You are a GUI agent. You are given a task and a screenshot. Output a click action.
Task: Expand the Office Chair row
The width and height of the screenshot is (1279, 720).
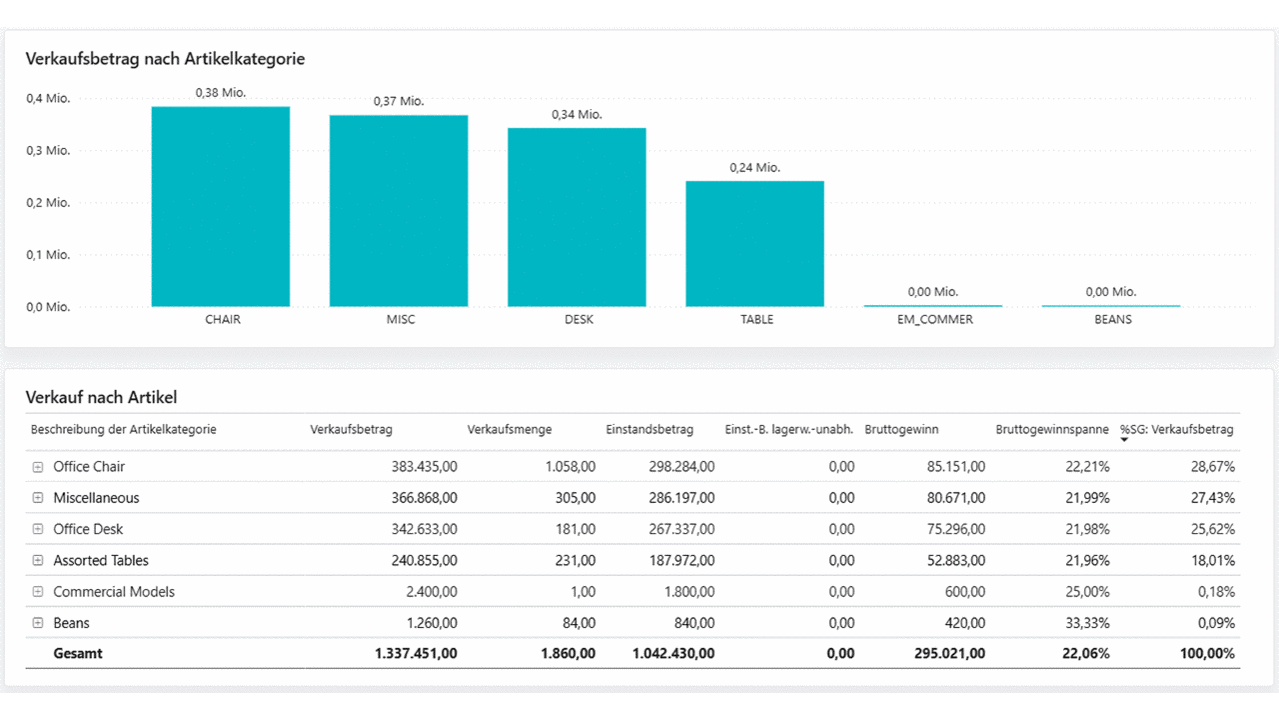pyautogui.click(x=38, y=467)
